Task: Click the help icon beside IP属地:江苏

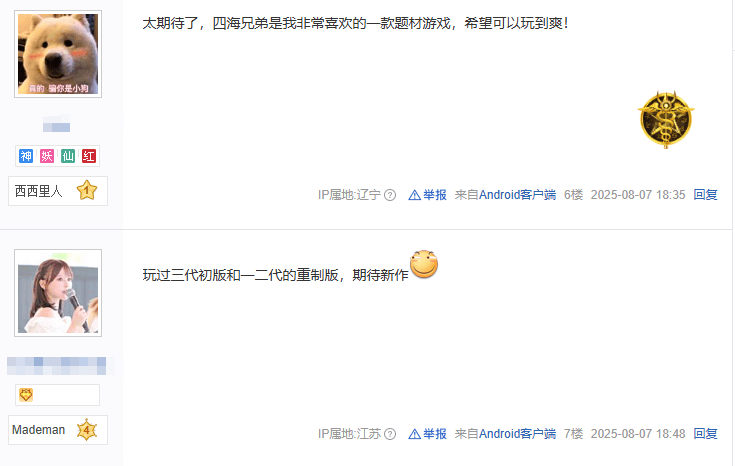Action: pyautogui.click(x=390, y=434)
